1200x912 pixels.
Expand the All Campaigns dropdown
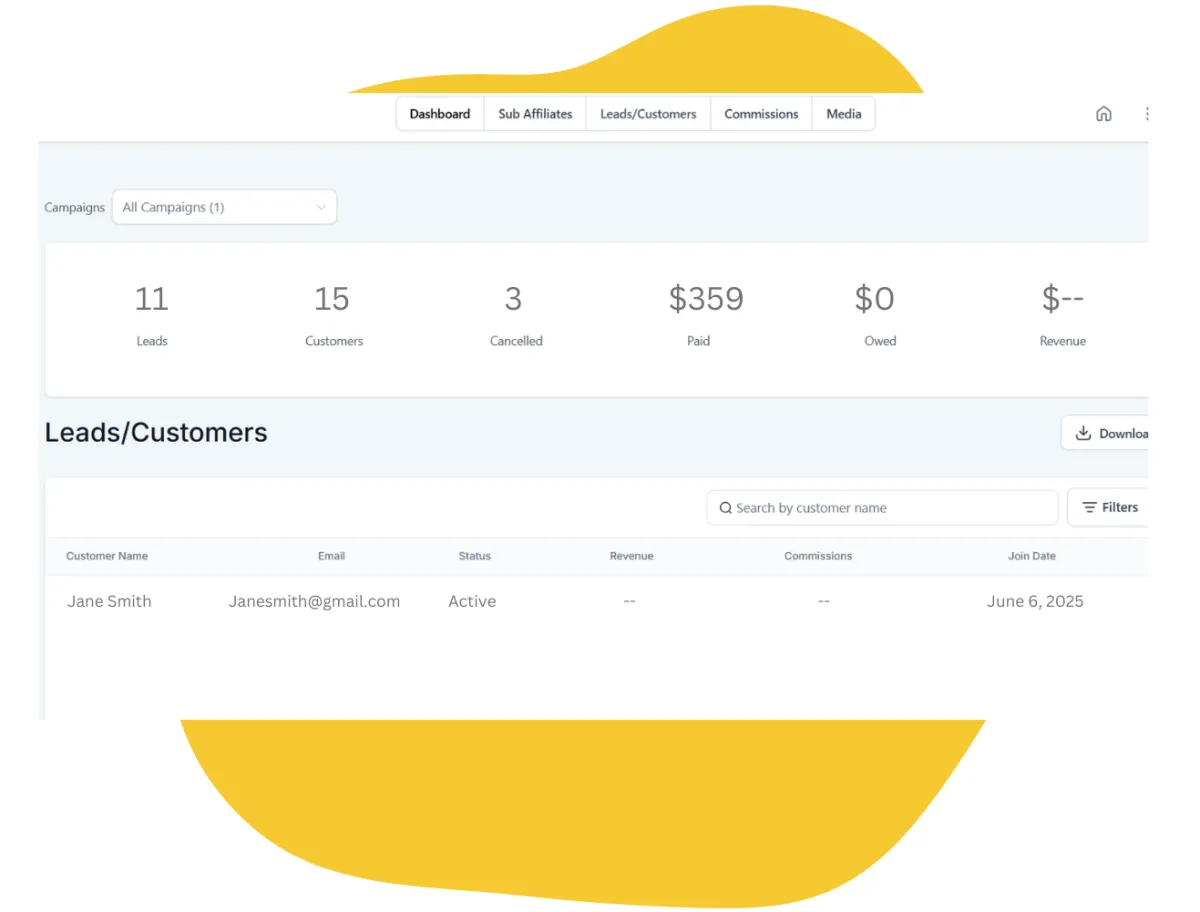coord(224,207)
